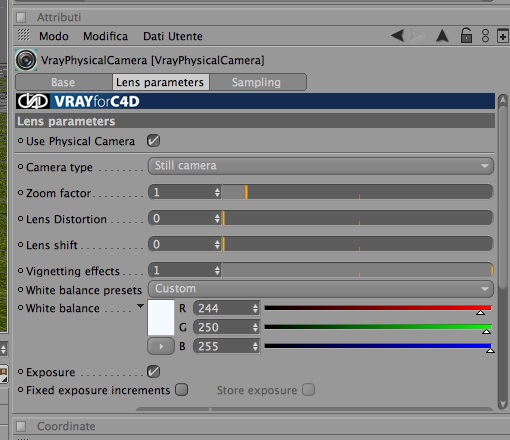510x440 pixels.
Task: Enable Fixed exposure increments checkbox
Action: click(182, 389)
